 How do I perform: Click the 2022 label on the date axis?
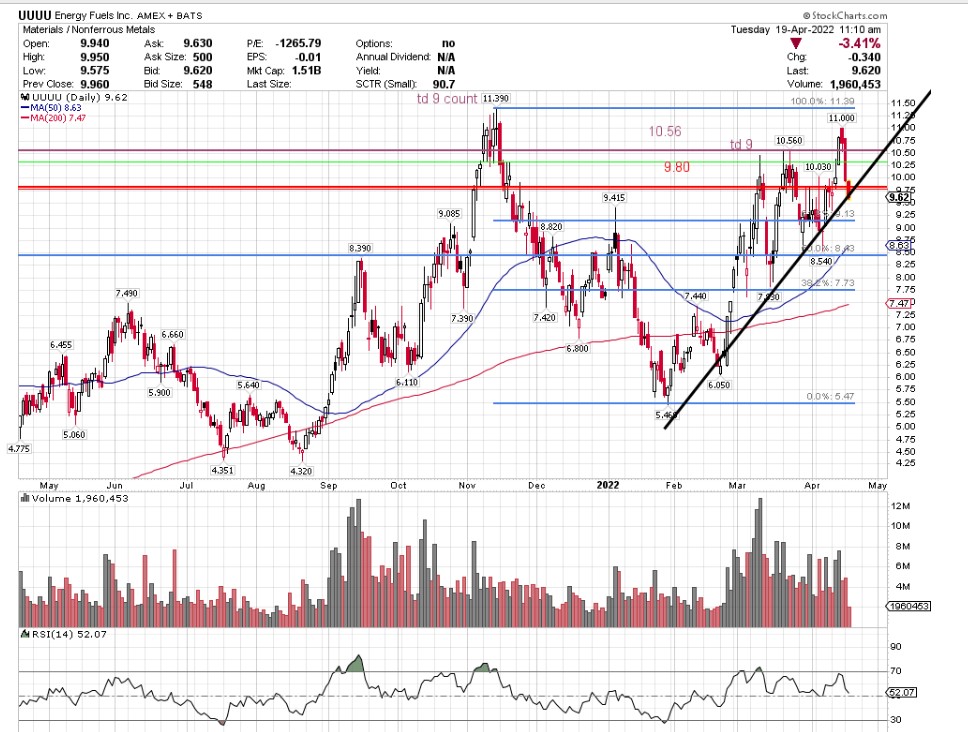pyautogui.click(x=607, y=485)
